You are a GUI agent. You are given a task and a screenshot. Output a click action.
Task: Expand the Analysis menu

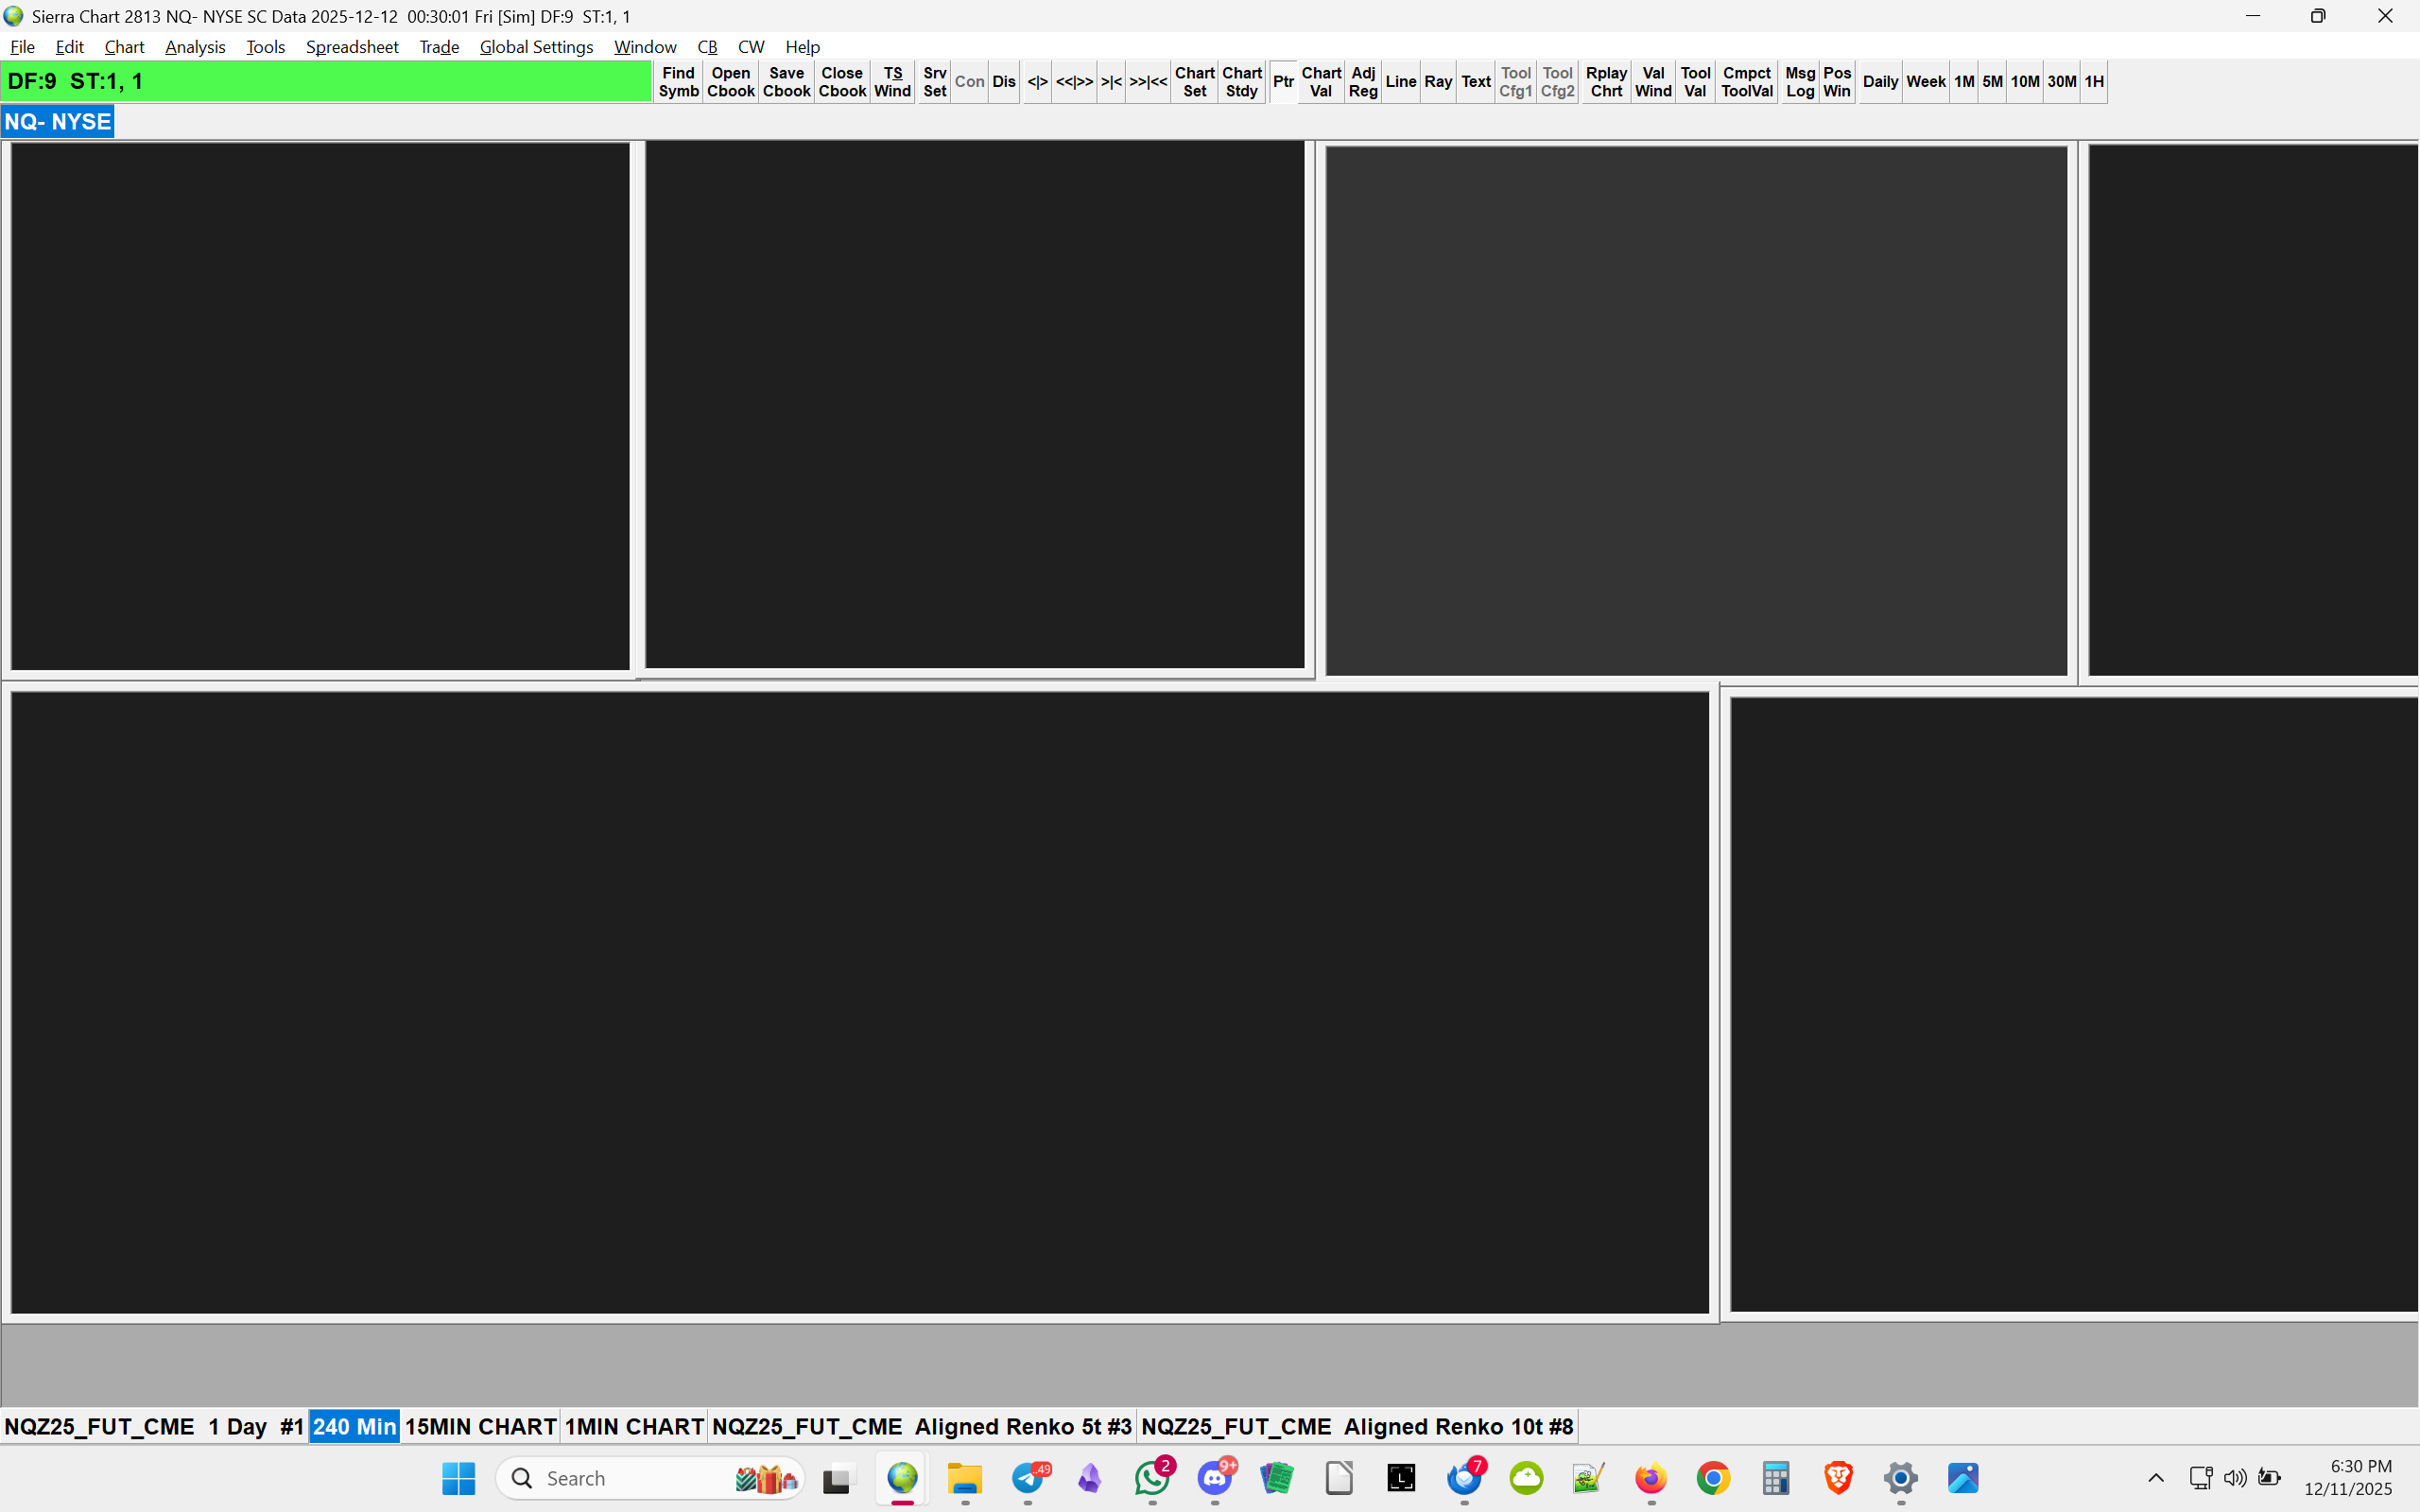pos(195,47)
